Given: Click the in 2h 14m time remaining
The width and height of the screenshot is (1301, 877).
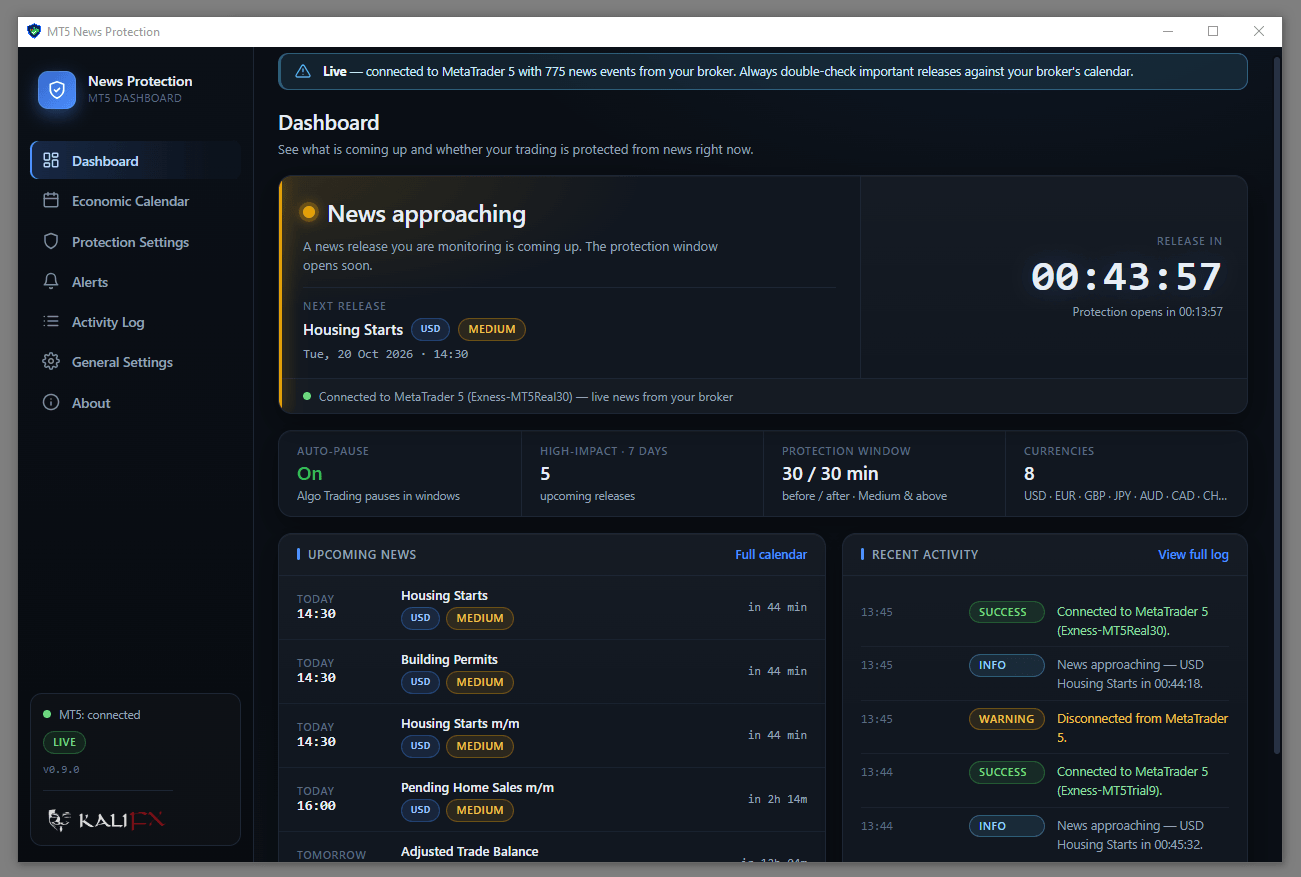Looking at the screenshot, I should point(777,799).
